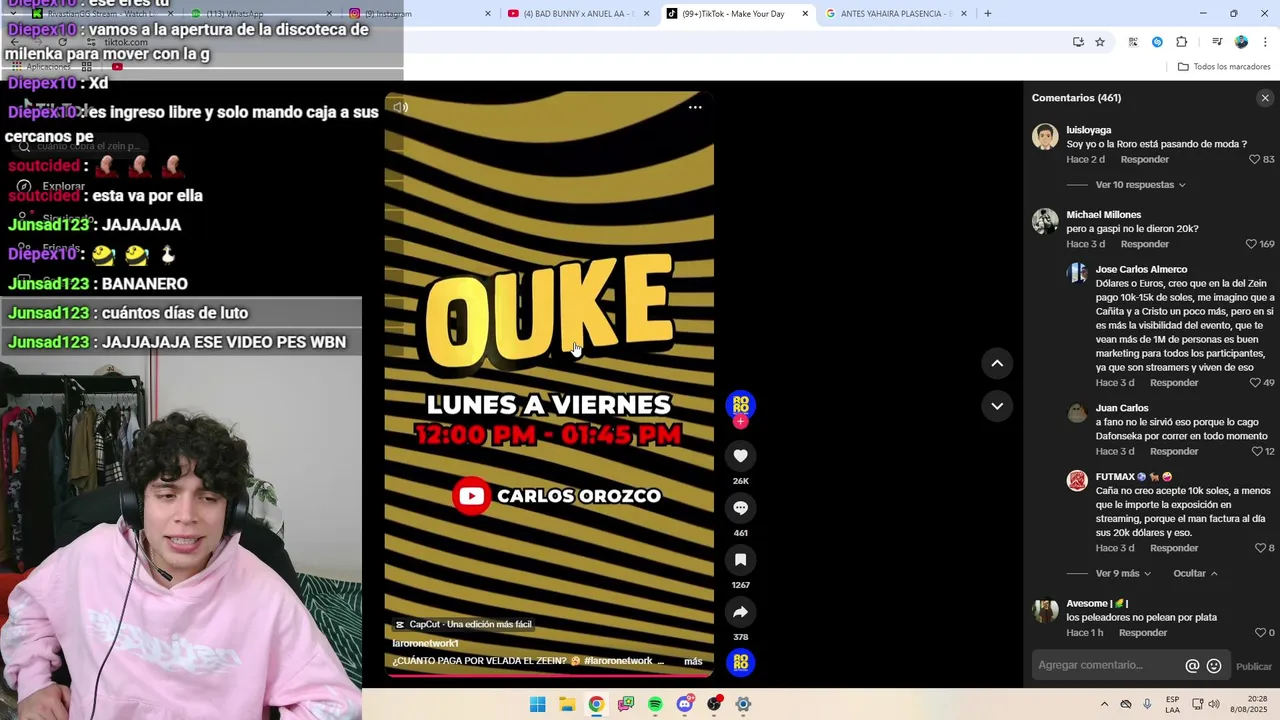
Task: Reply to luisloyaga's comment
Action: coord(1145,160)
